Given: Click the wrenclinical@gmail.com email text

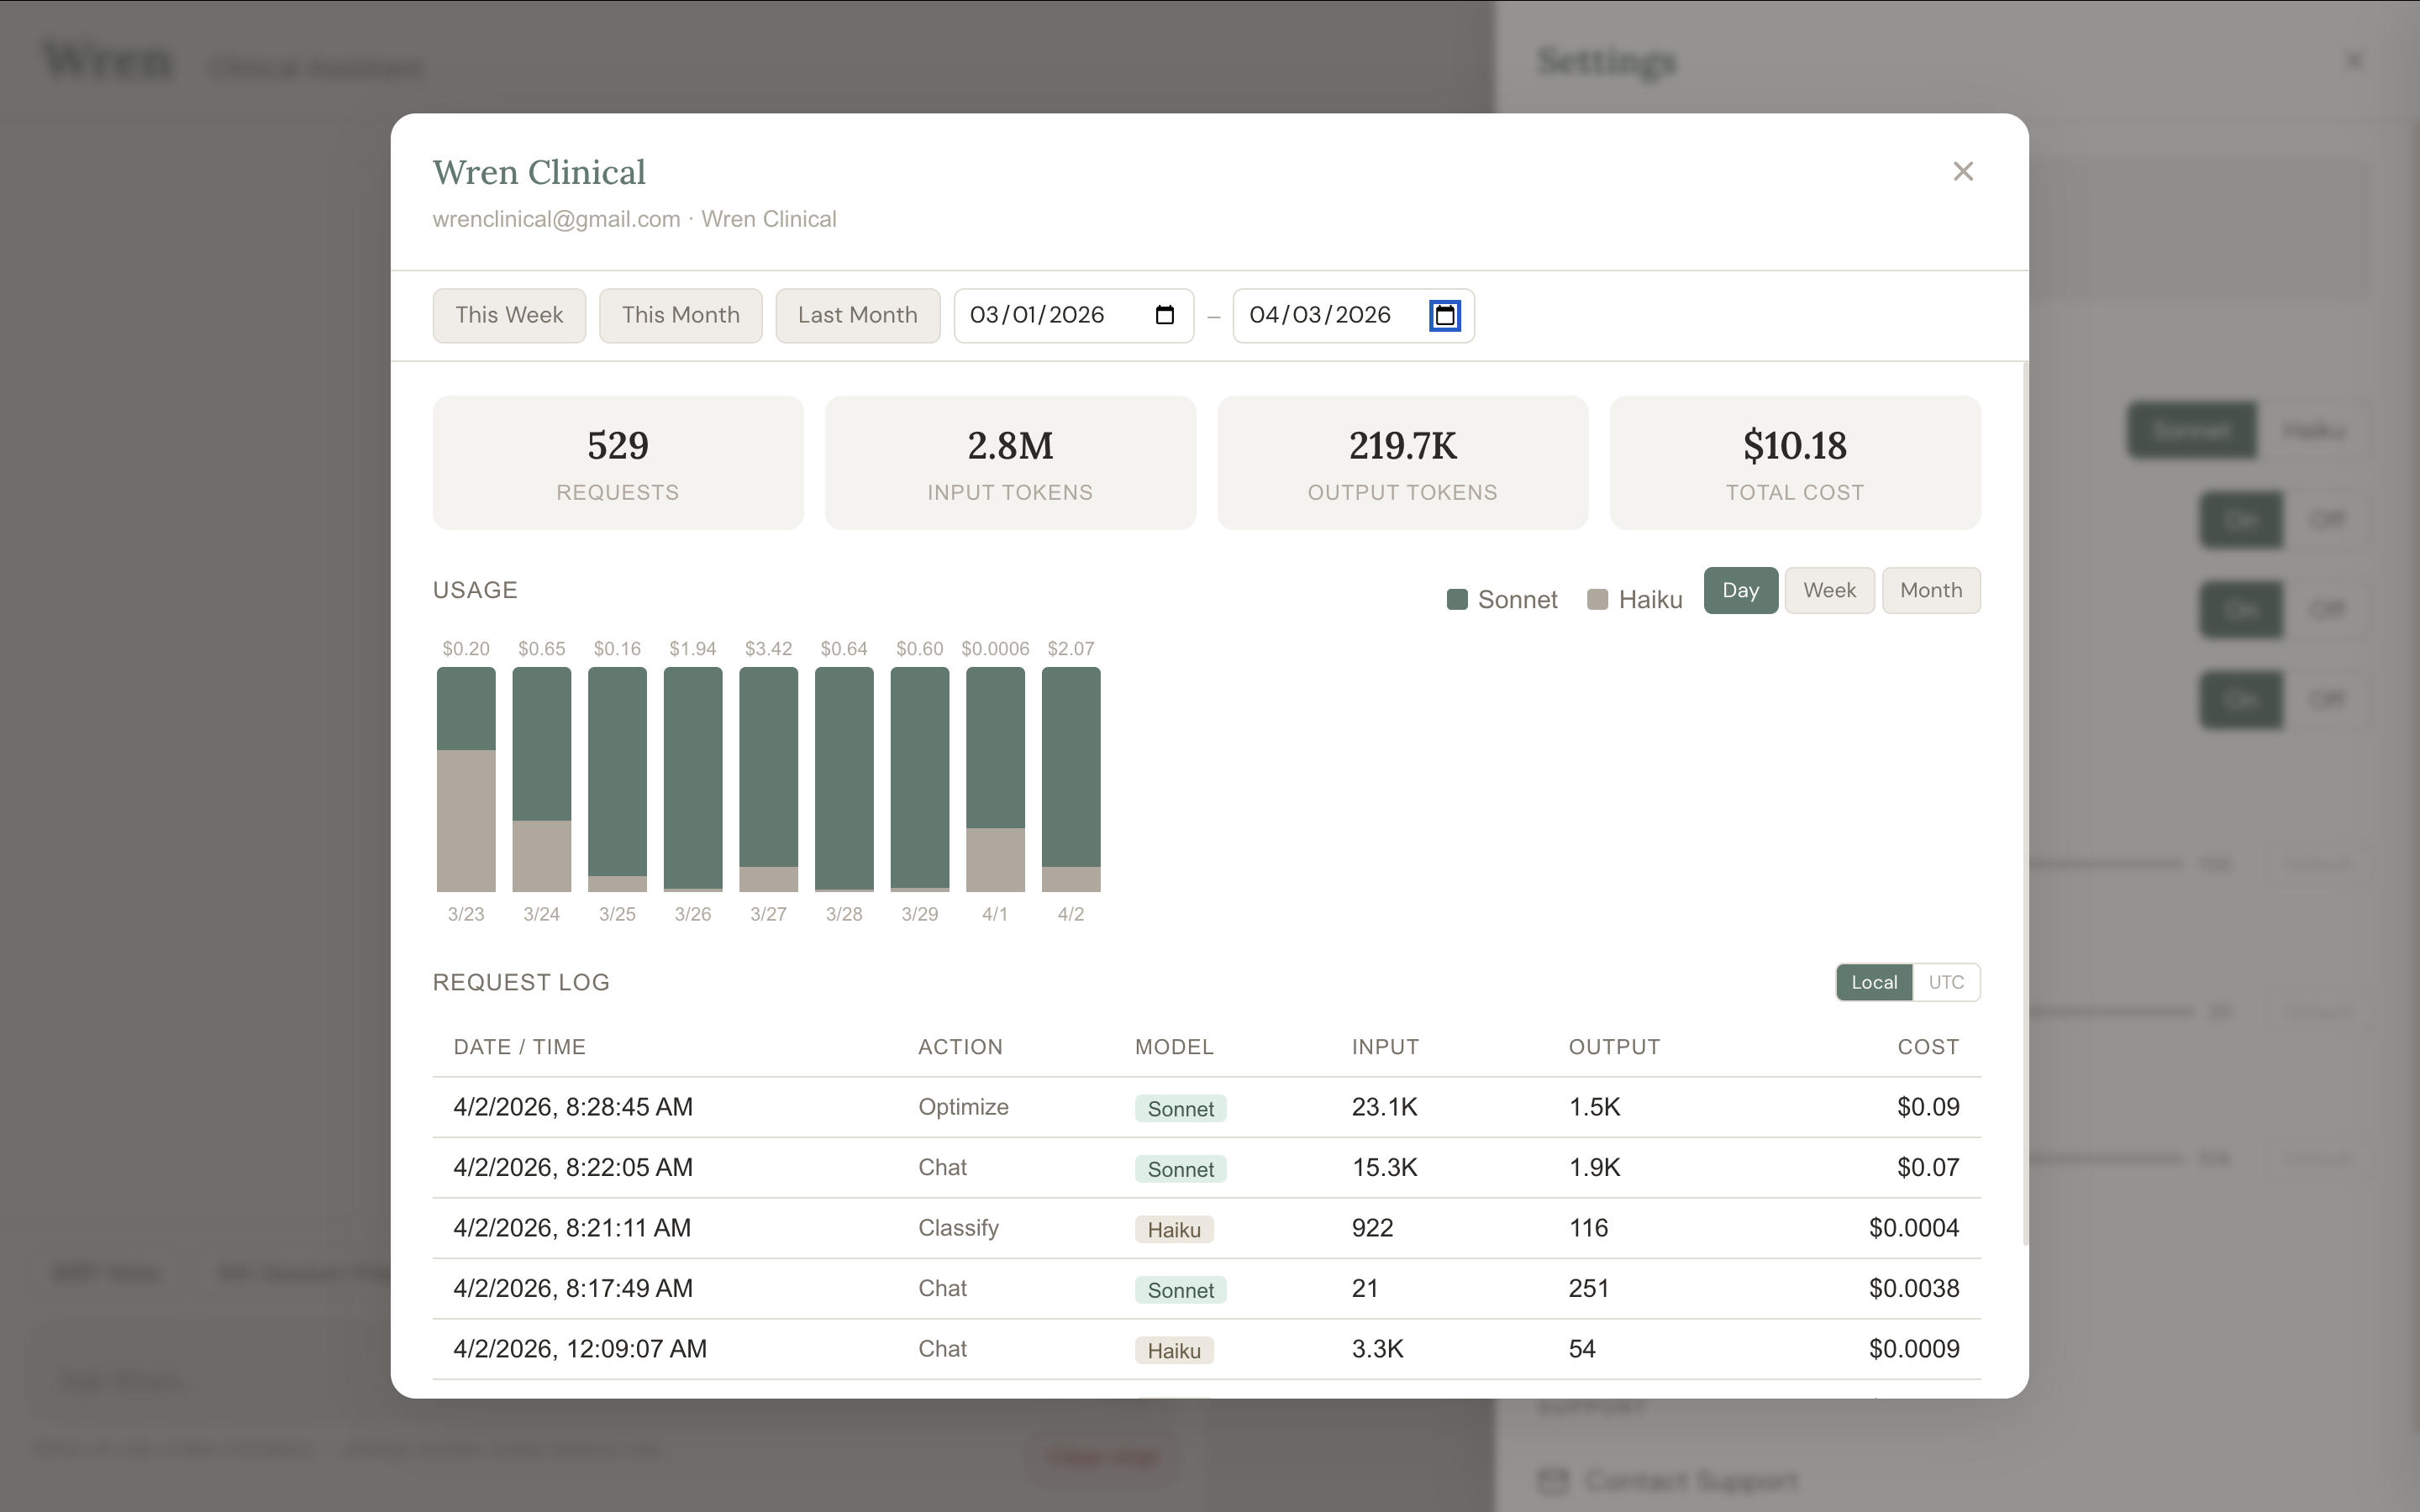Looking at the screenshot, I should tap(556, 219).
